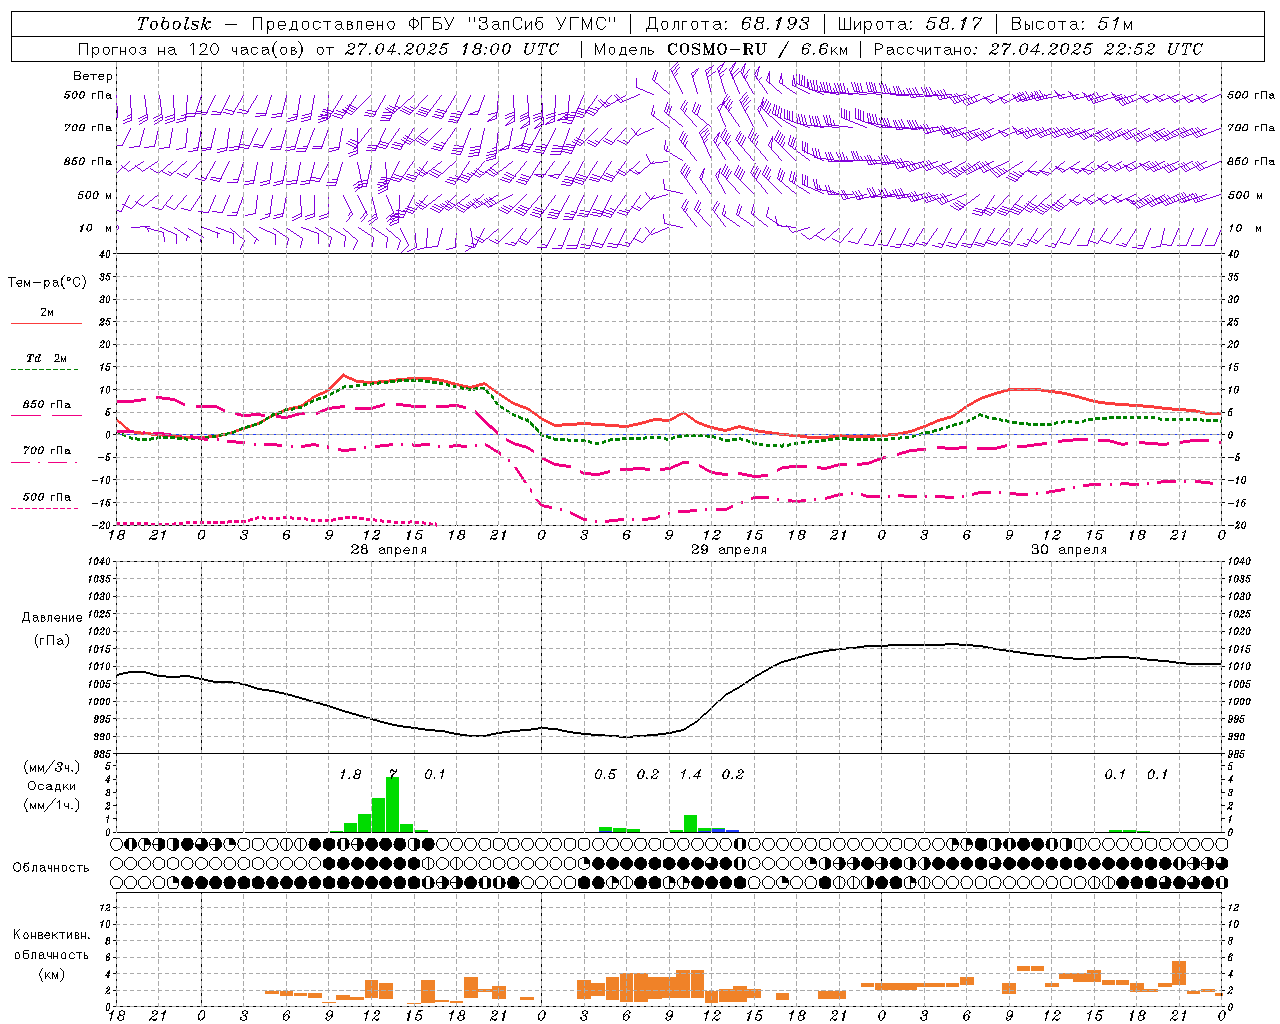This screenshot has width=1280, height=1024.
Task: Click the "28 апреля" date label
Action: [x=389, y=550]
